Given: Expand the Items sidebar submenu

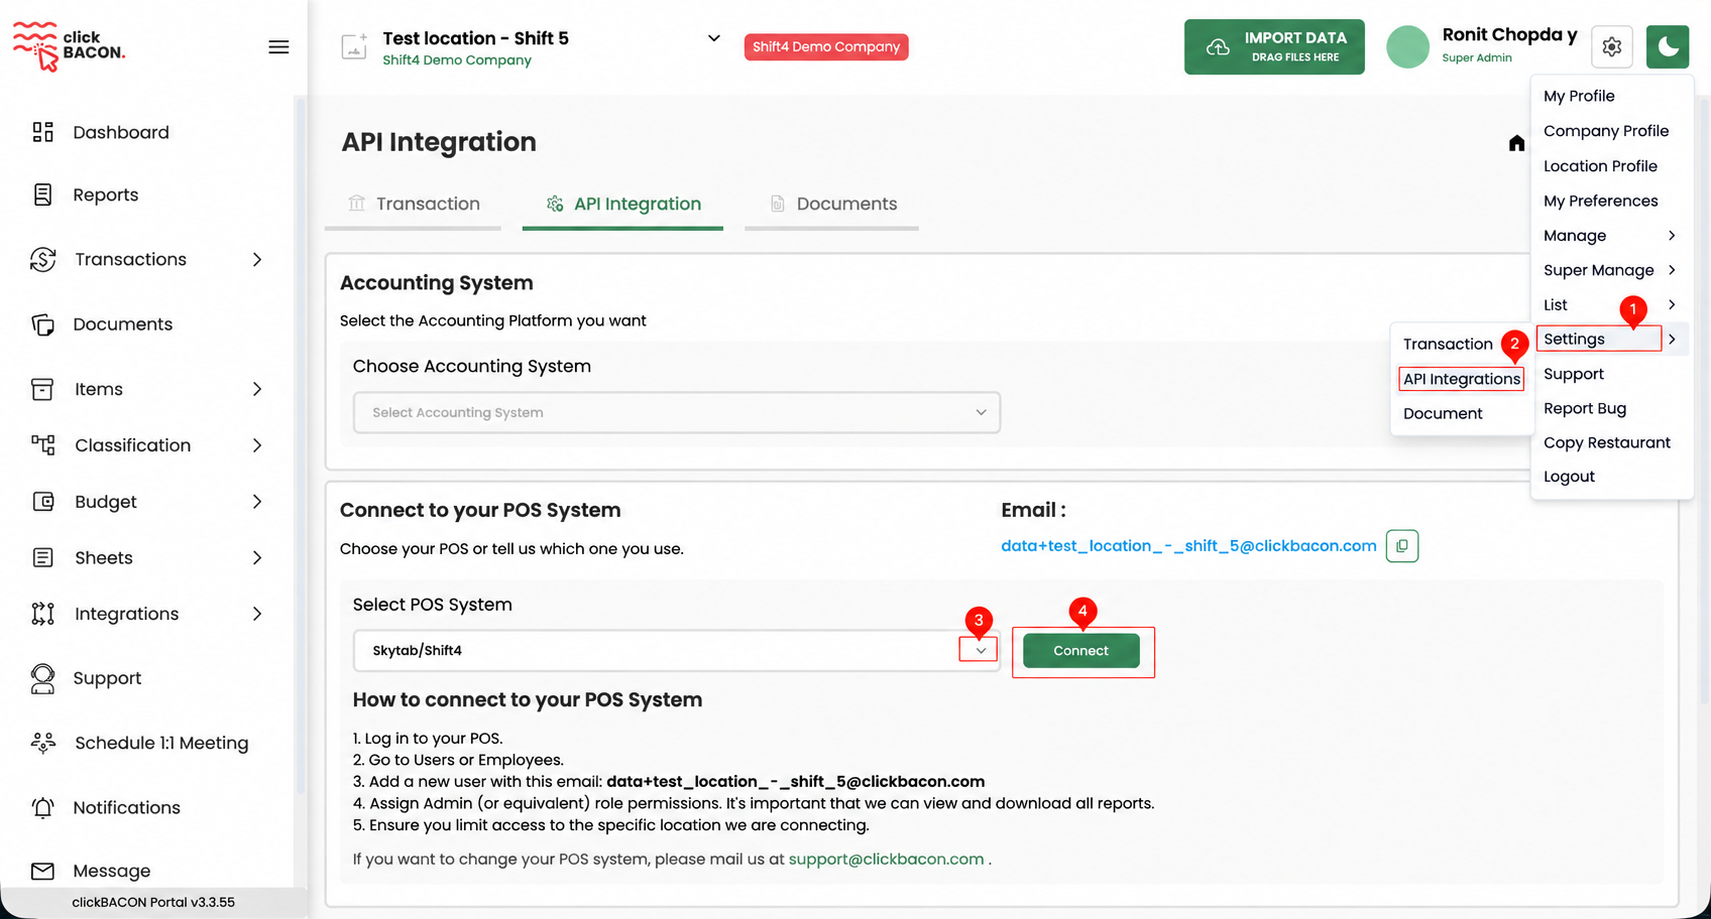Looking at the screenshot, I should click(x=257, y=389).
